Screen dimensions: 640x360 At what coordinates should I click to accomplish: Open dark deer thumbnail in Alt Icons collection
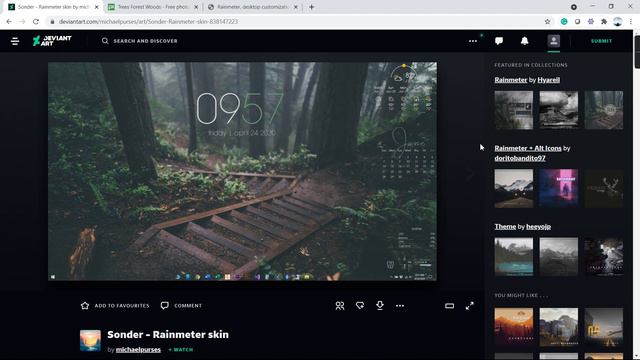(604, 188)
